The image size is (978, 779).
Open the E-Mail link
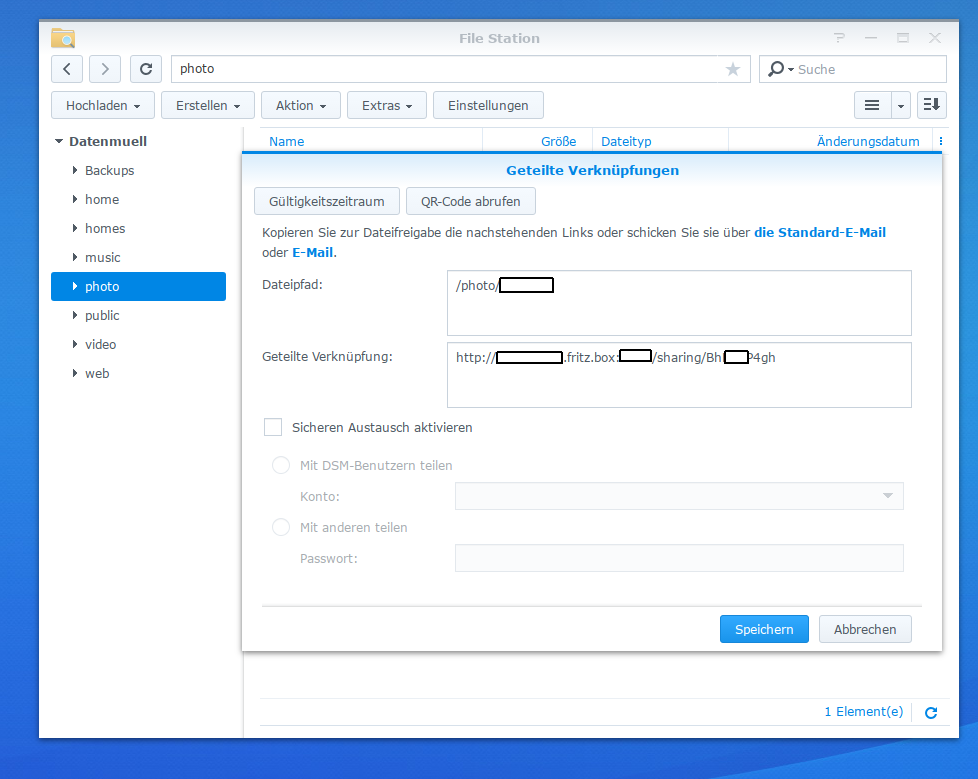pos(312,253)
